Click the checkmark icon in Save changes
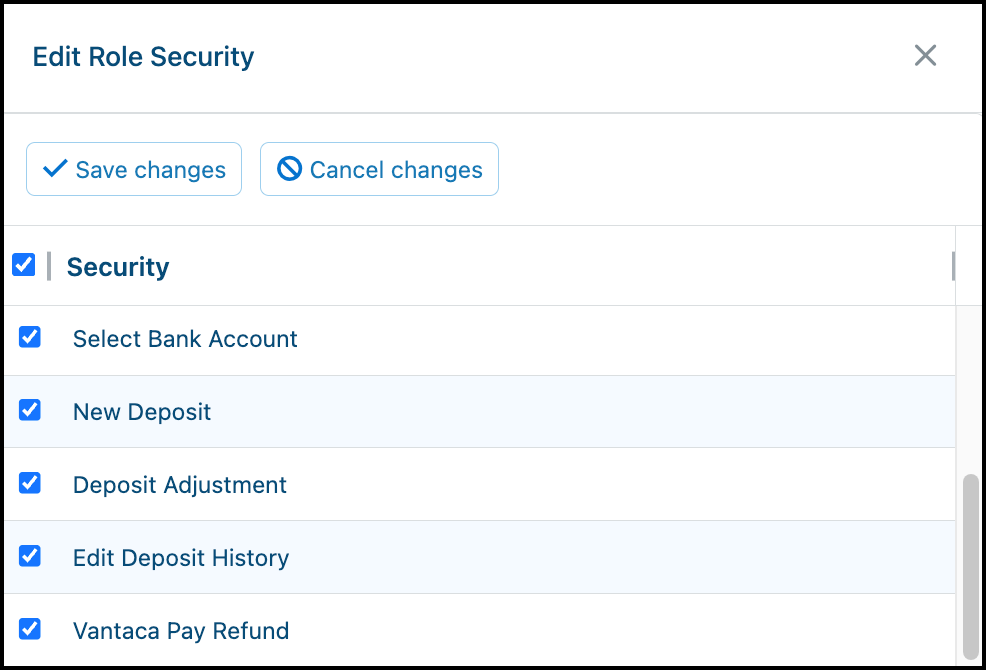The height and width of the screenshot is (670, 986). click(55, 168)
